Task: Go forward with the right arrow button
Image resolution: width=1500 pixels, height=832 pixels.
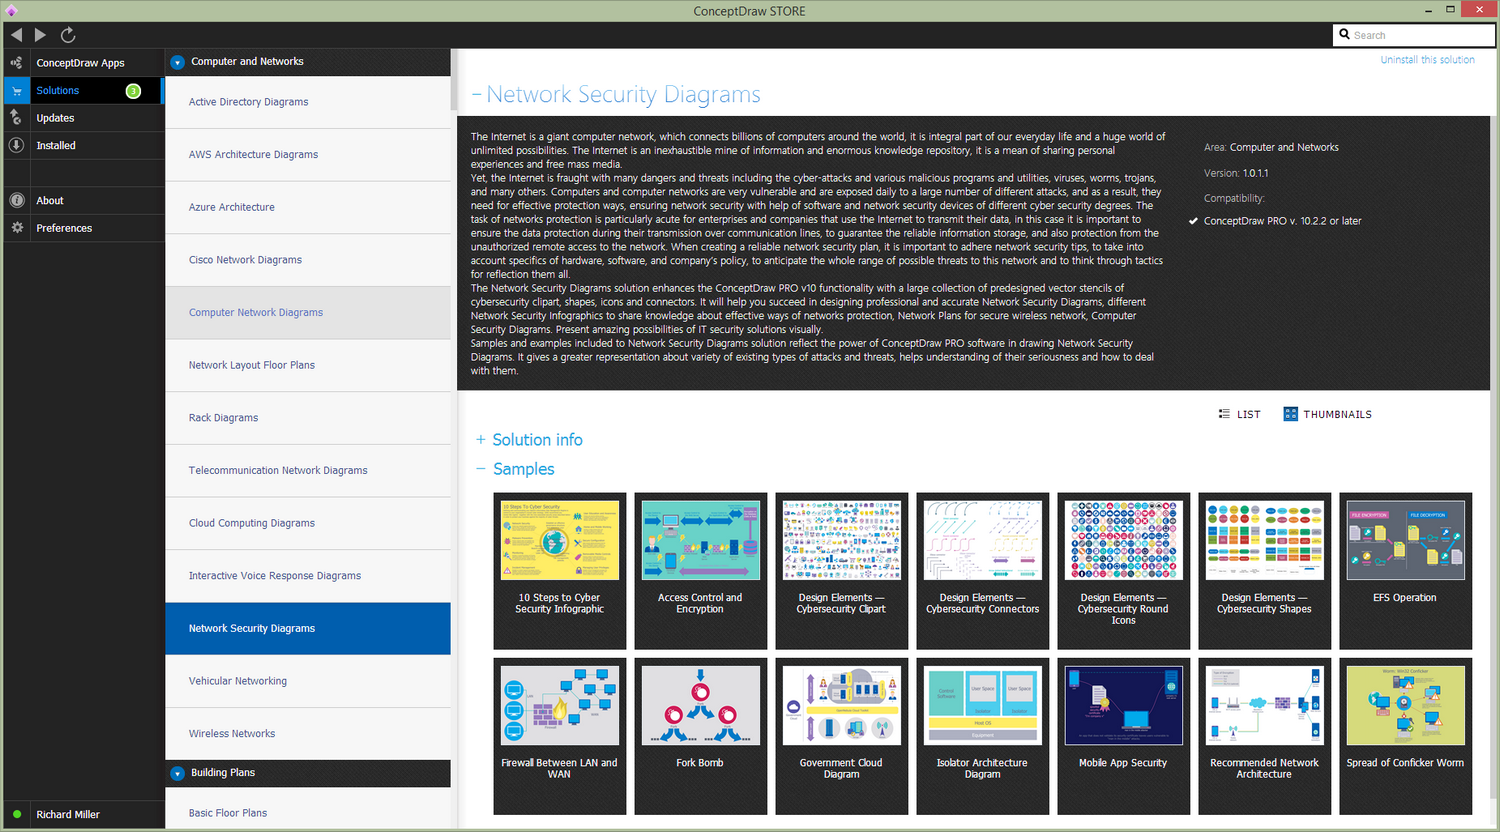Action: pos(40,35)
